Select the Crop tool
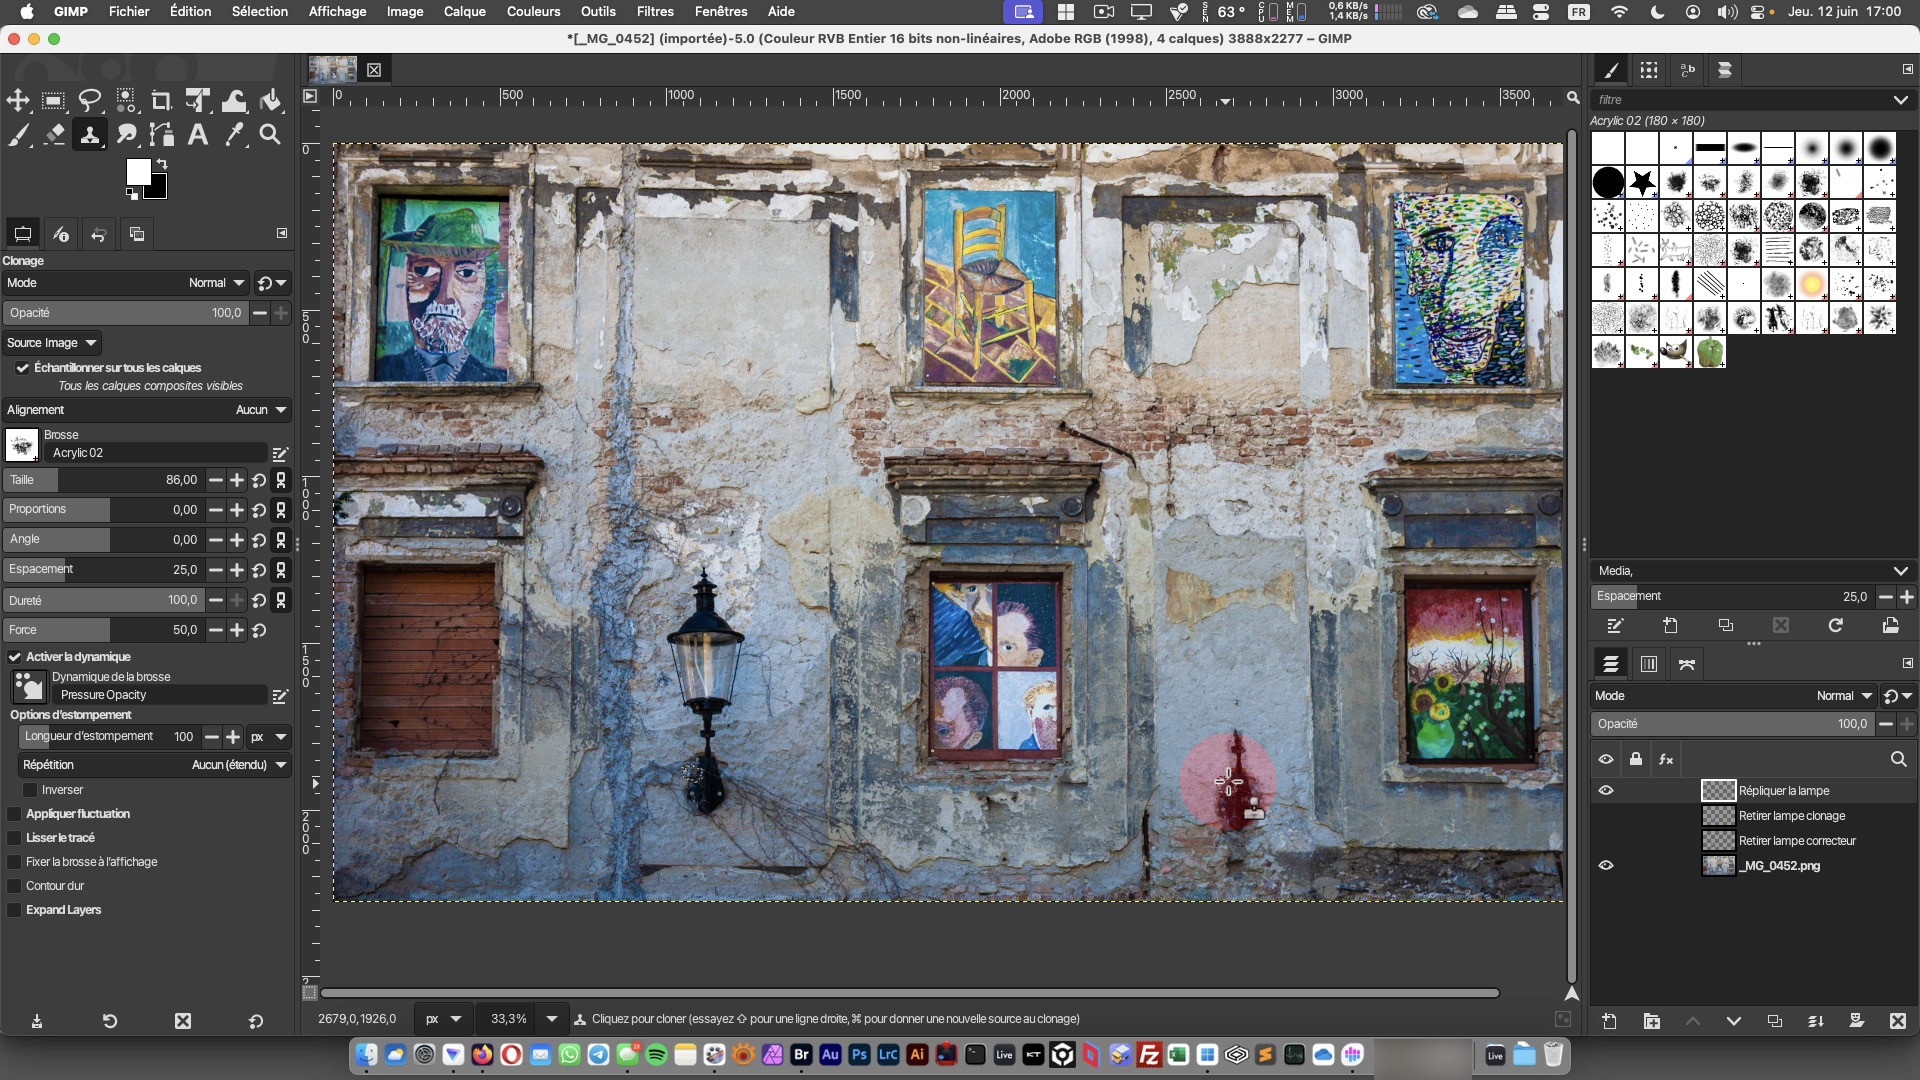Image resolution: width=1920 pixels, height=1080 pixels. [161, 100]
